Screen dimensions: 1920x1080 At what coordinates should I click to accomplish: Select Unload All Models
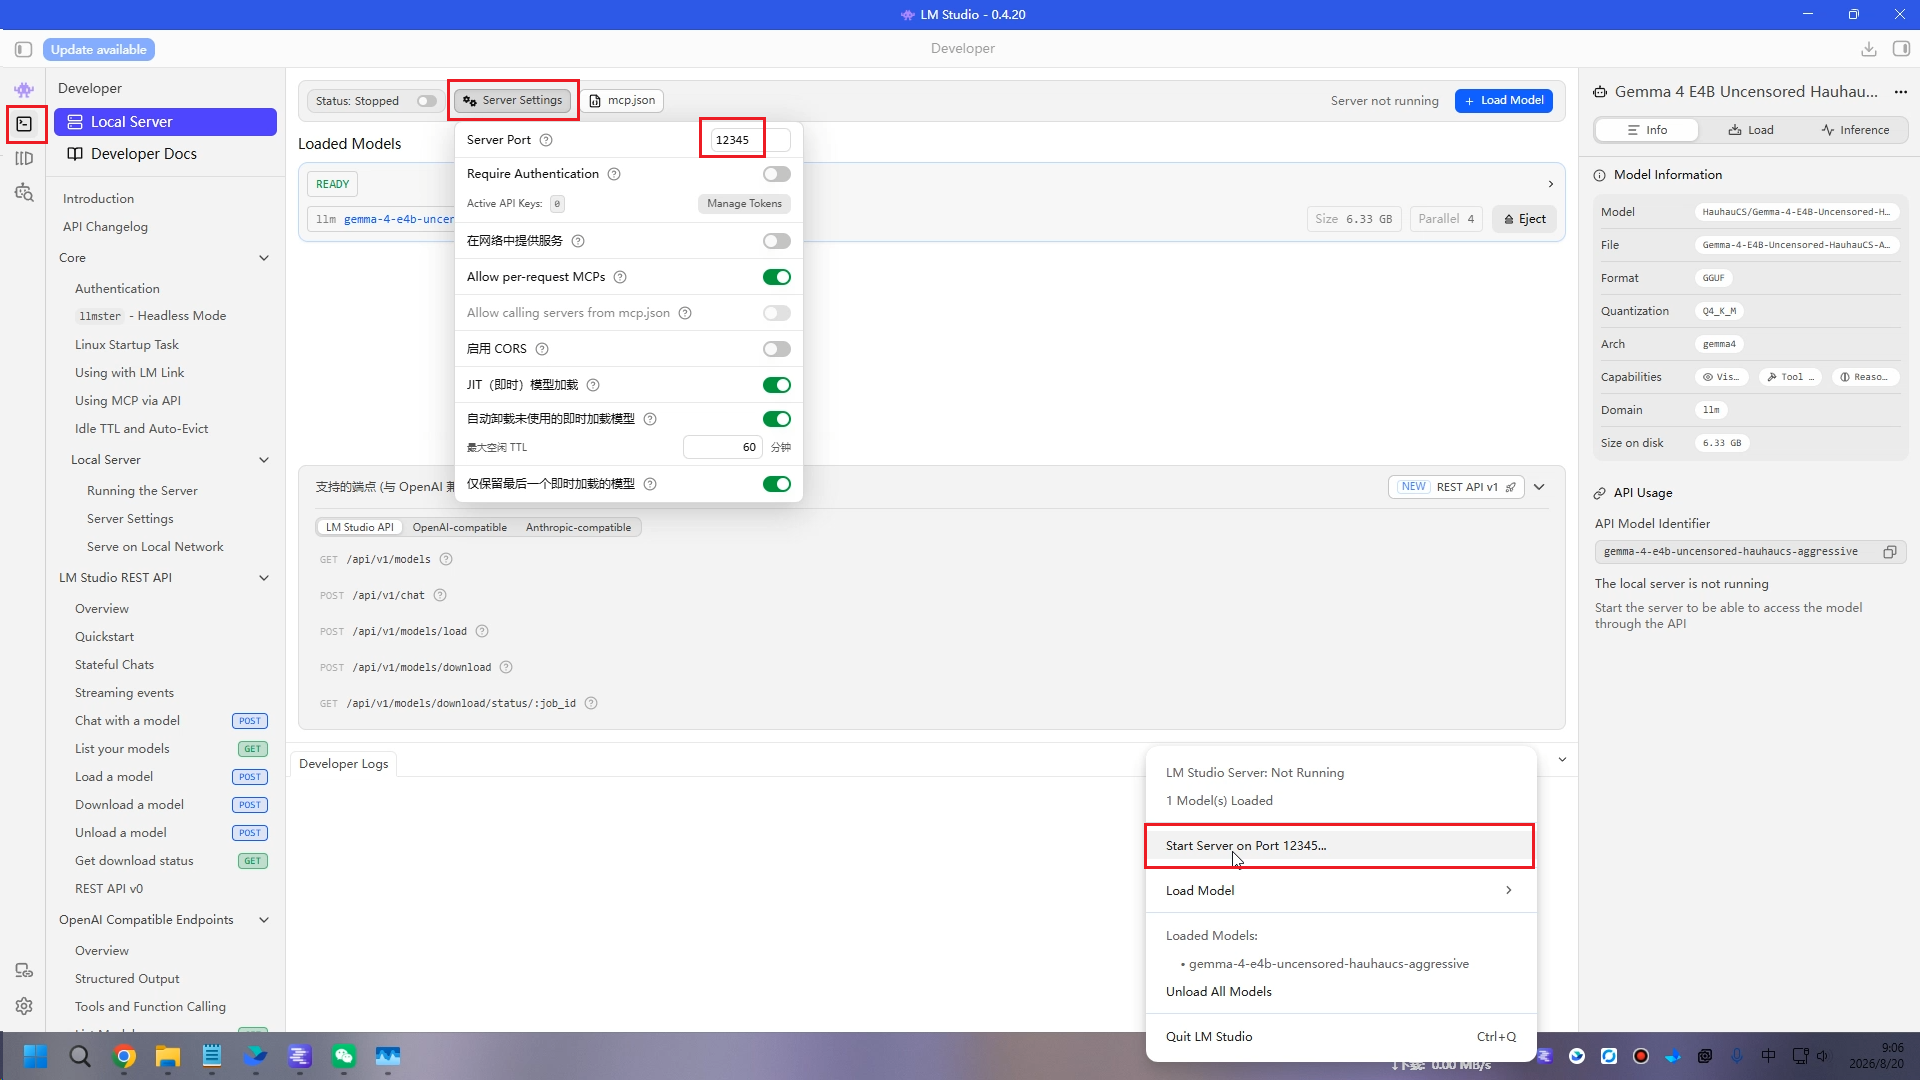[x=1218, y=992]
